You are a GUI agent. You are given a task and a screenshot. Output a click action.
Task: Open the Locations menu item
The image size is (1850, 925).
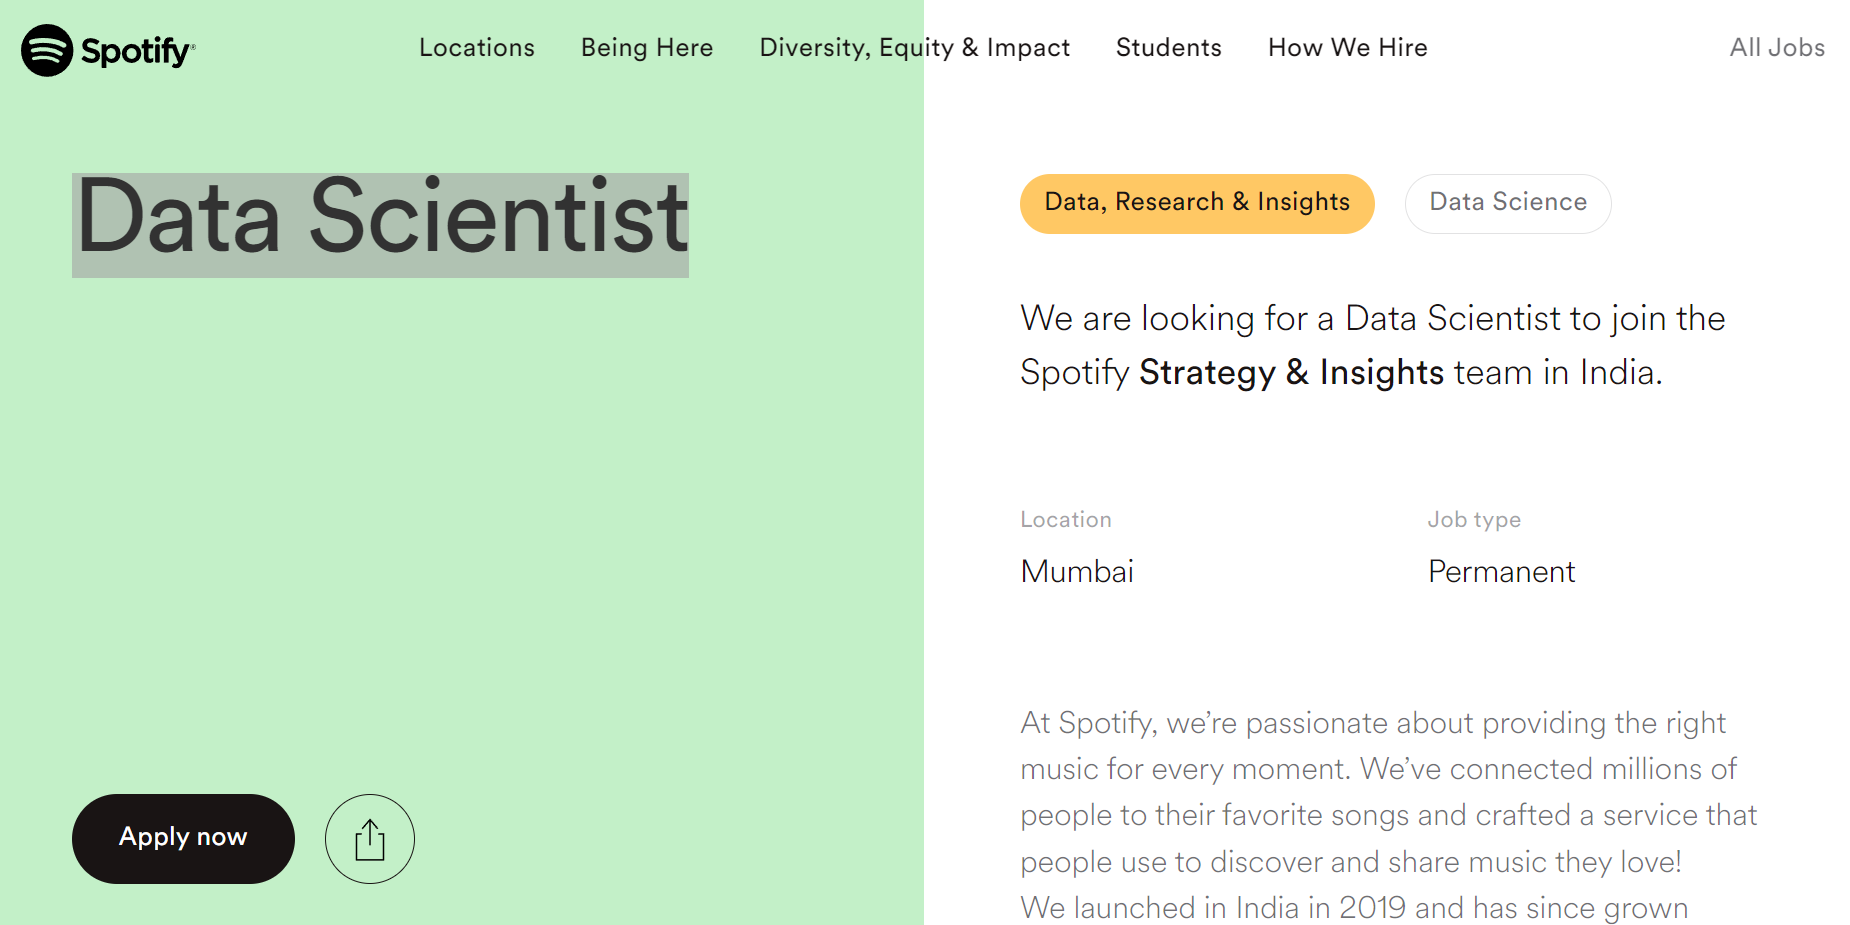(x=476, y=48)
